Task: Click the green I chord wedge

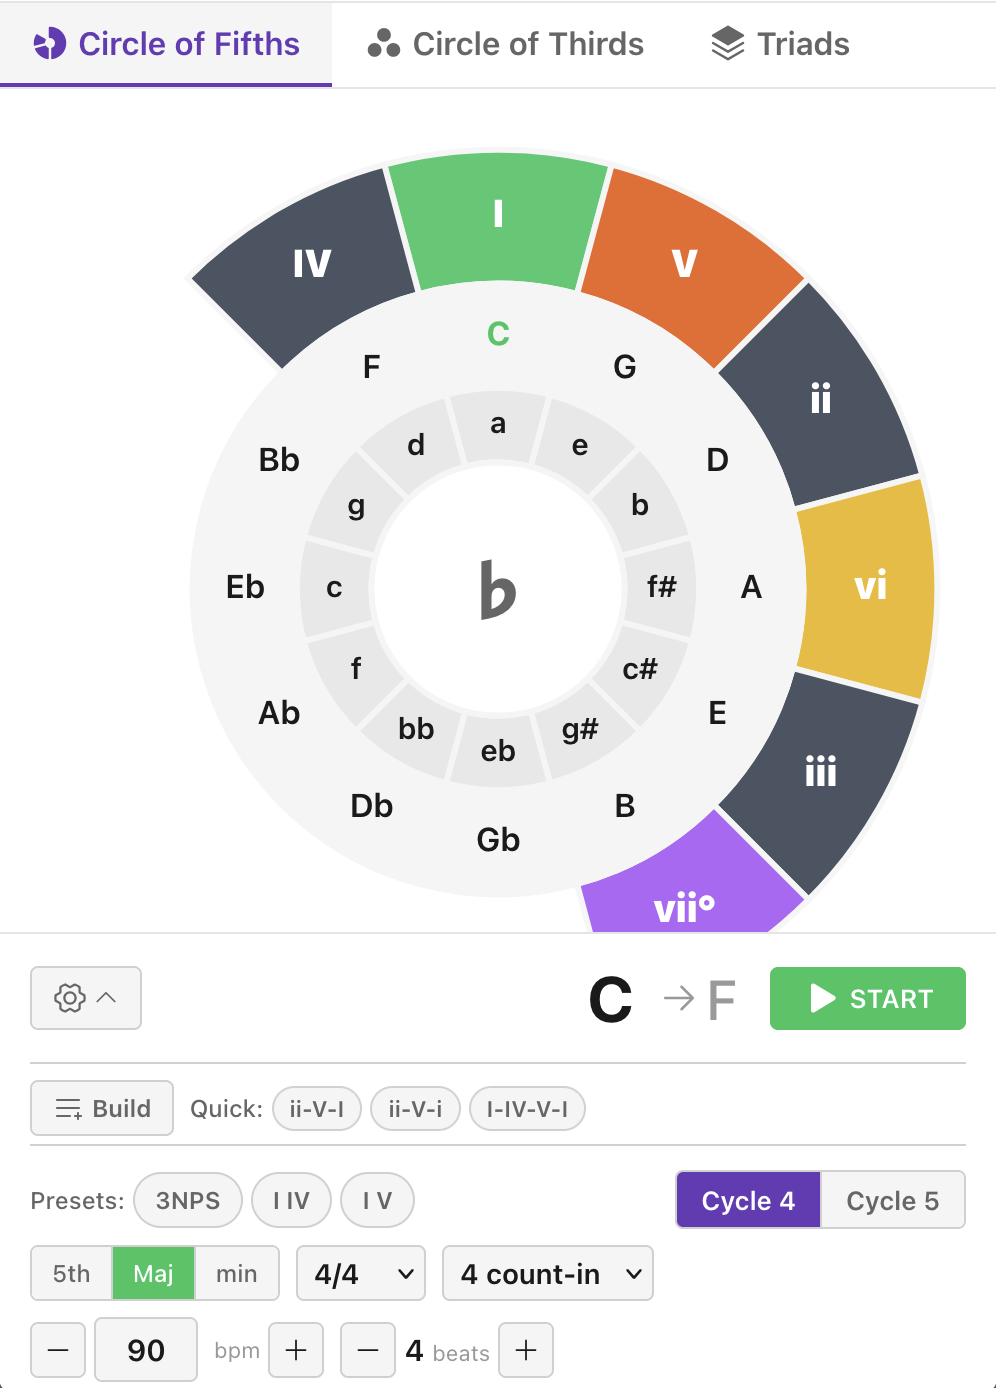Action: pyautogui.click(x=498, y=214)
